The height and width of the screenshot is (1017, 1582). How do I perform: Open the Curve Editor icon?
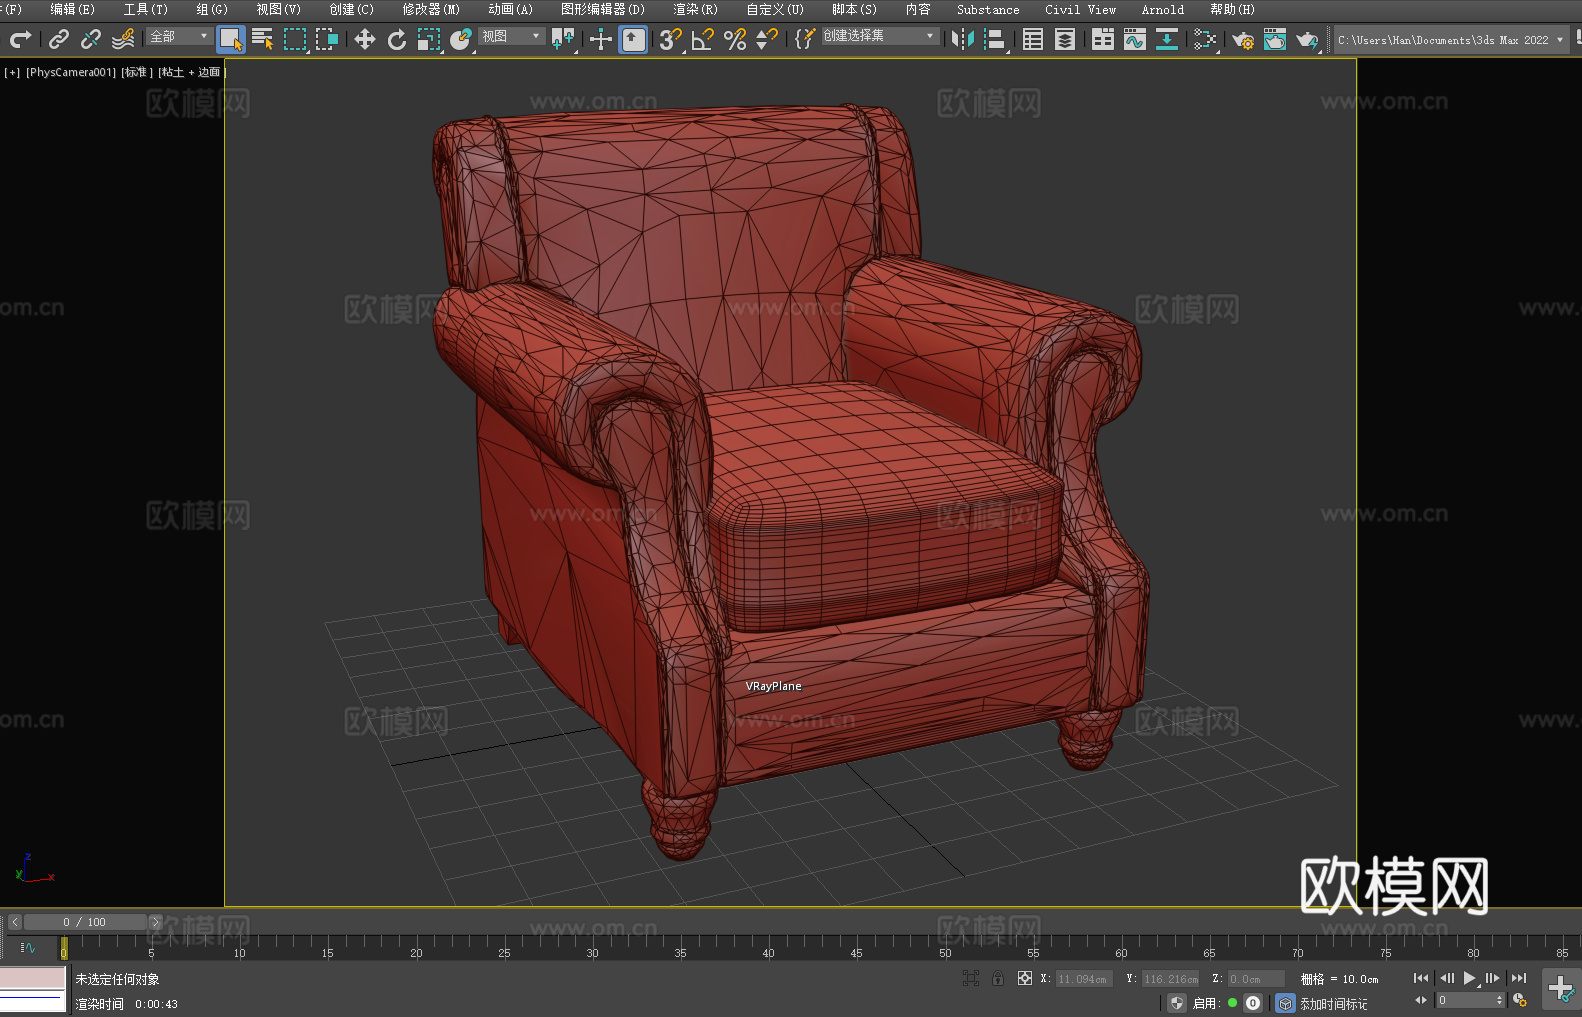click(1135, 39)
